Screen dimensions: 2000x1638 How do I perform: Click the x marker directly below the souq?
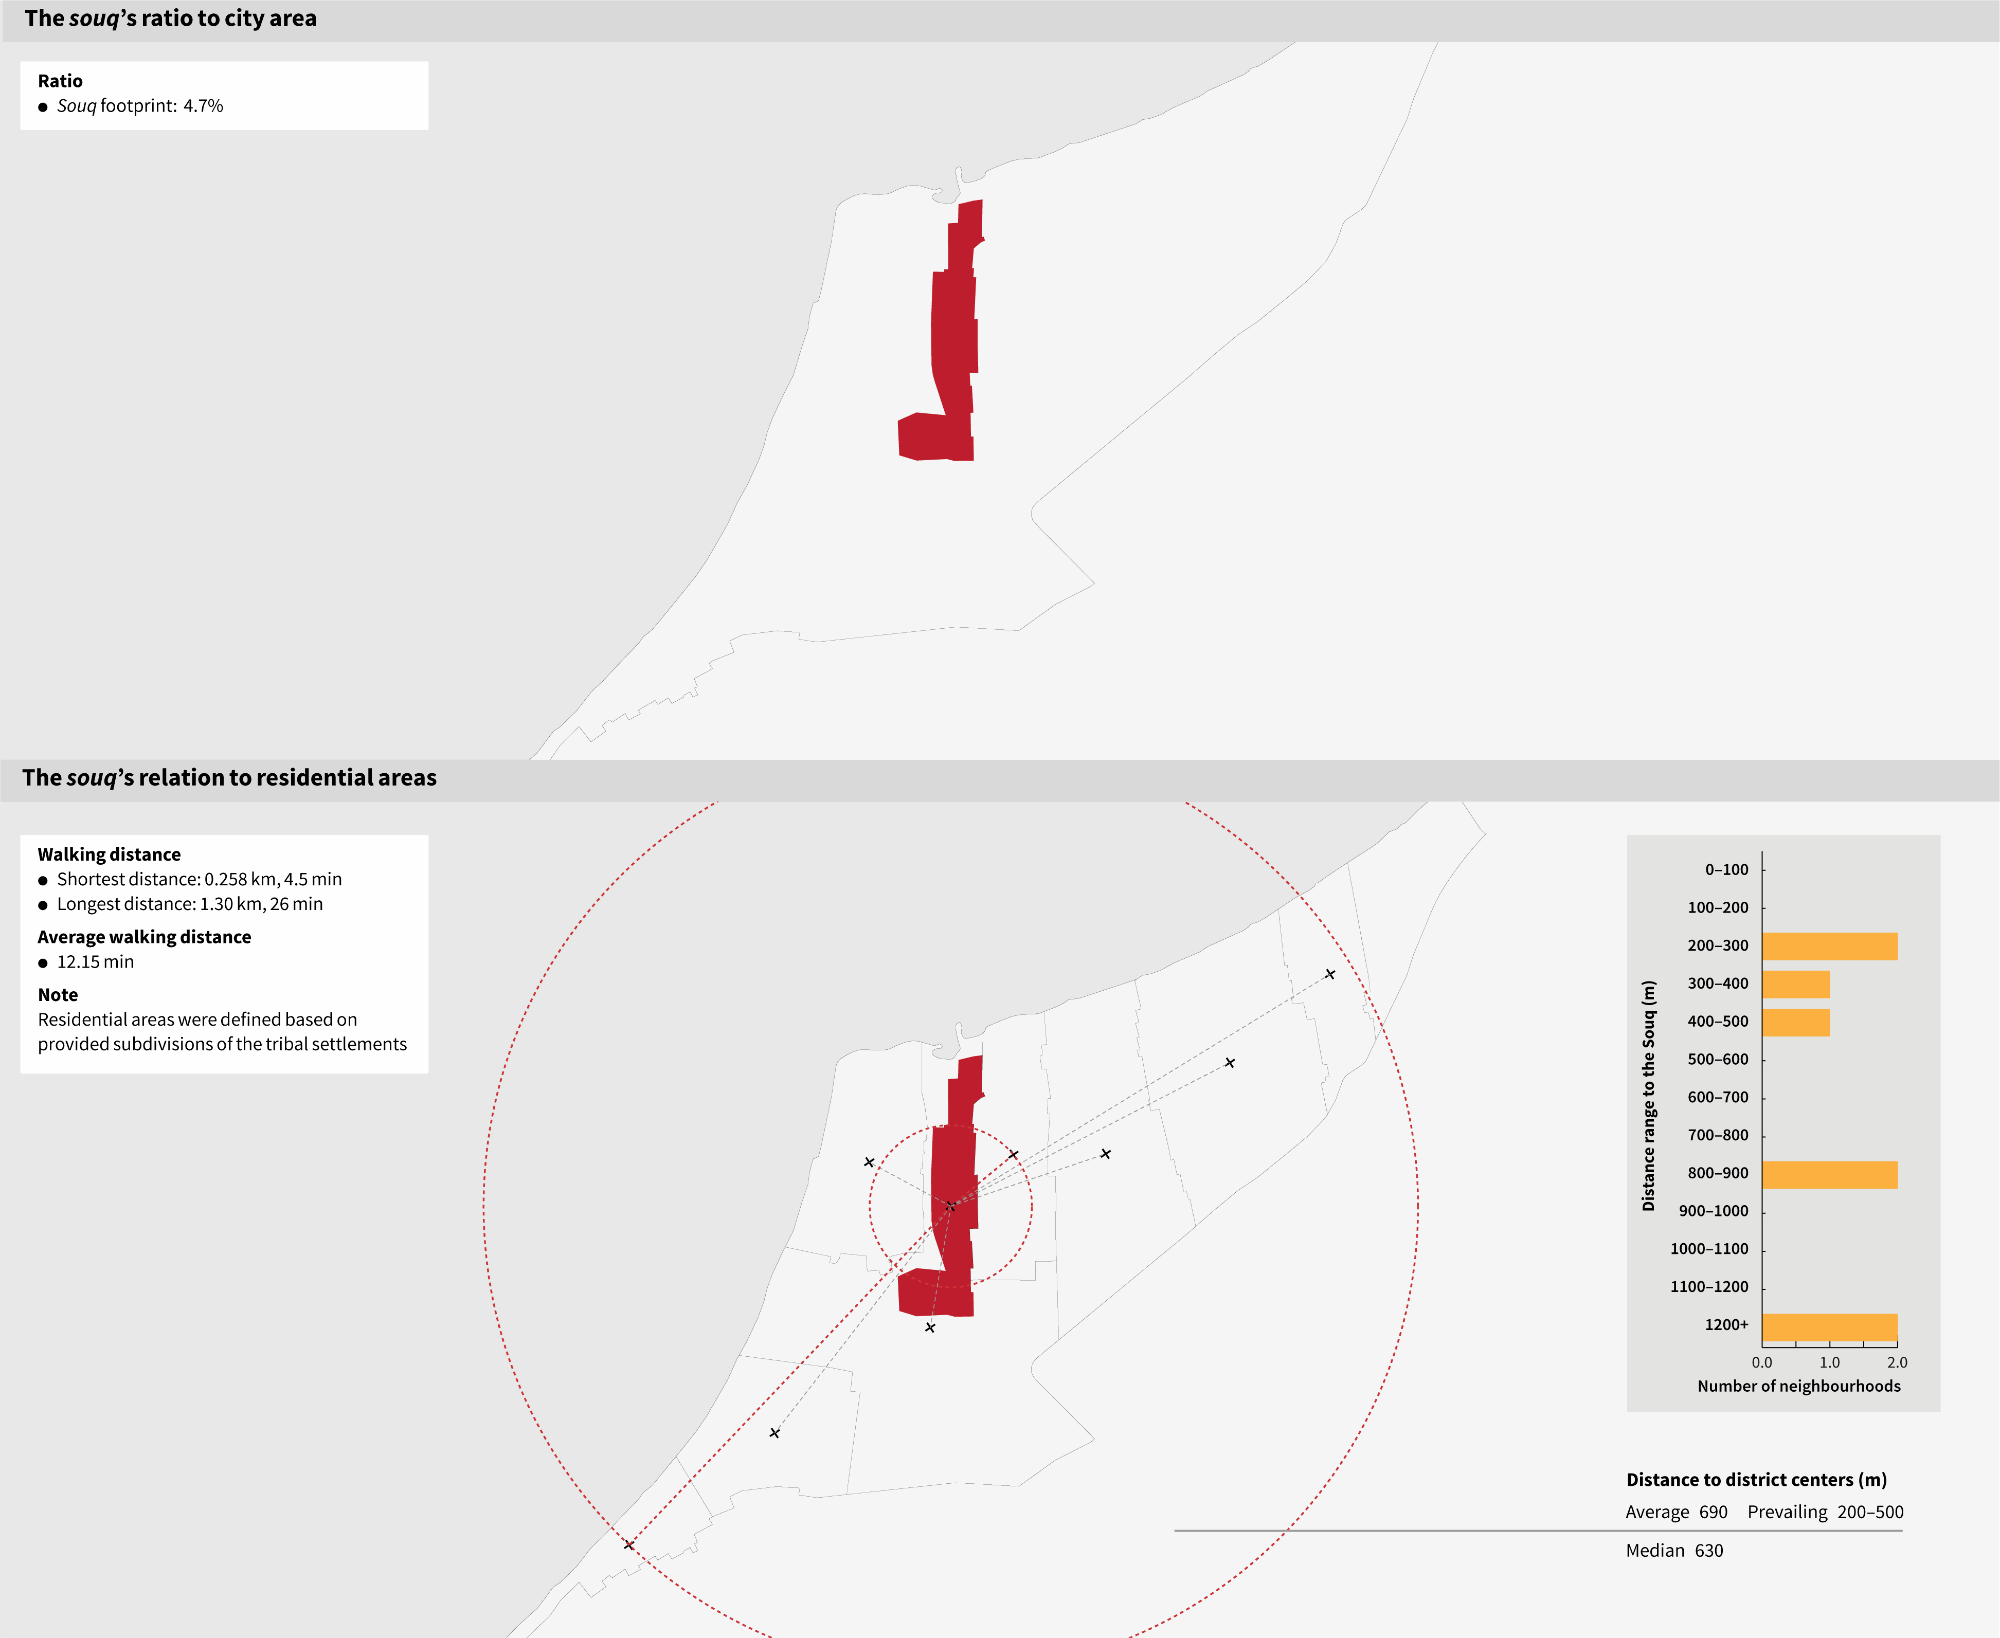tap(930, 1328)
